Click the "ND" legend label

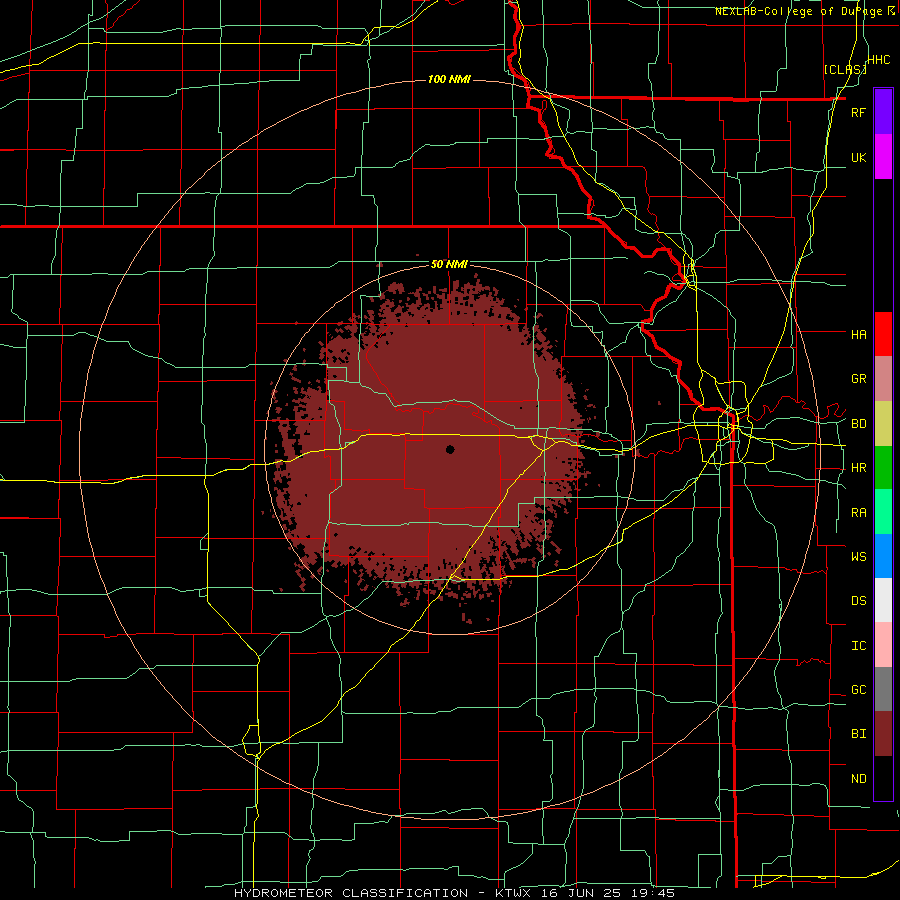(858, 779)
